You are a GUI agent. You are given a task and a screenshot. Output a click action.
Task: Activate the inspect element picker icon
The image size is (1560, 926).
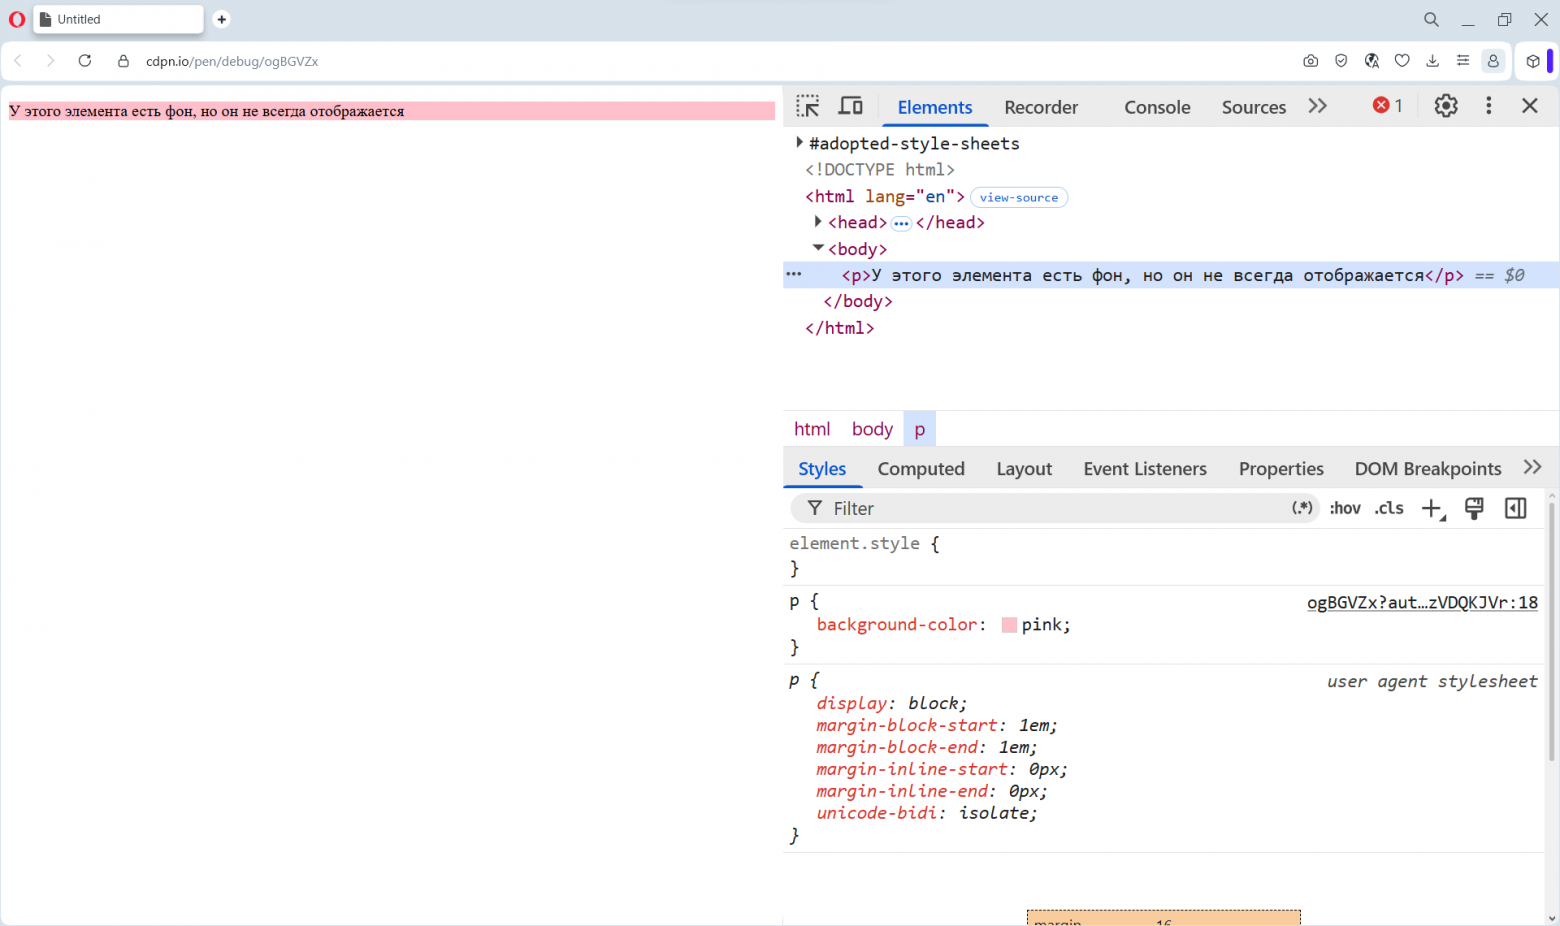808,106
